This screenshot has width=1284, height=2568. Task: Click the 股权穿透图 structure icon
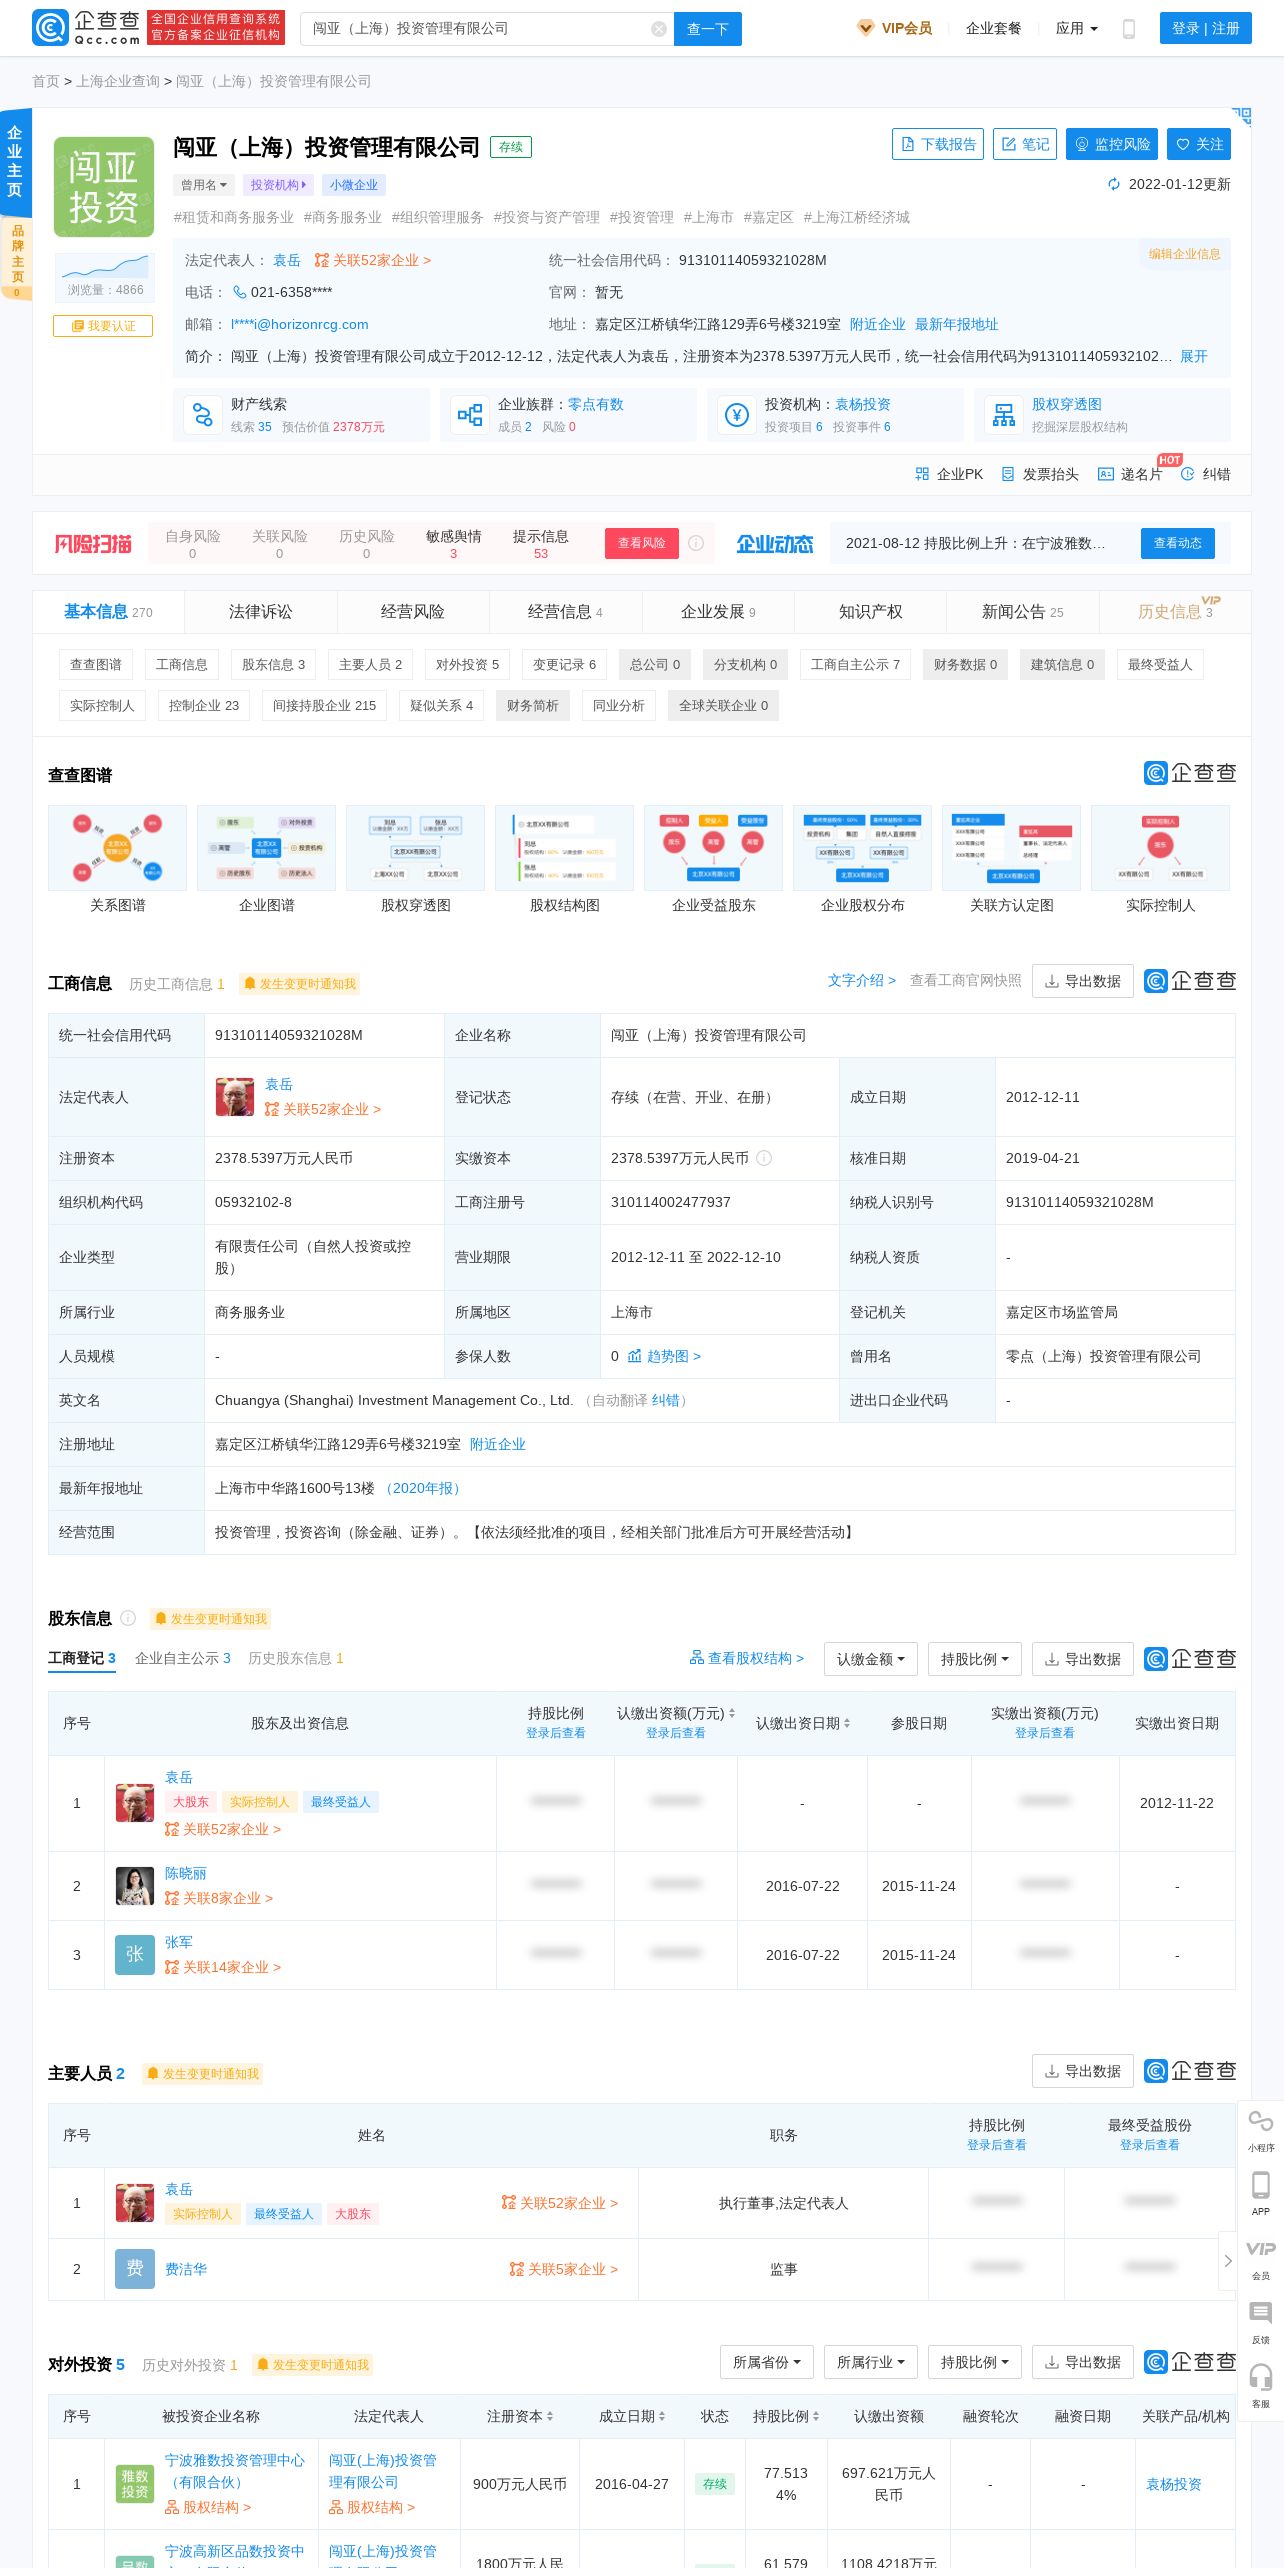[1004, 415]
